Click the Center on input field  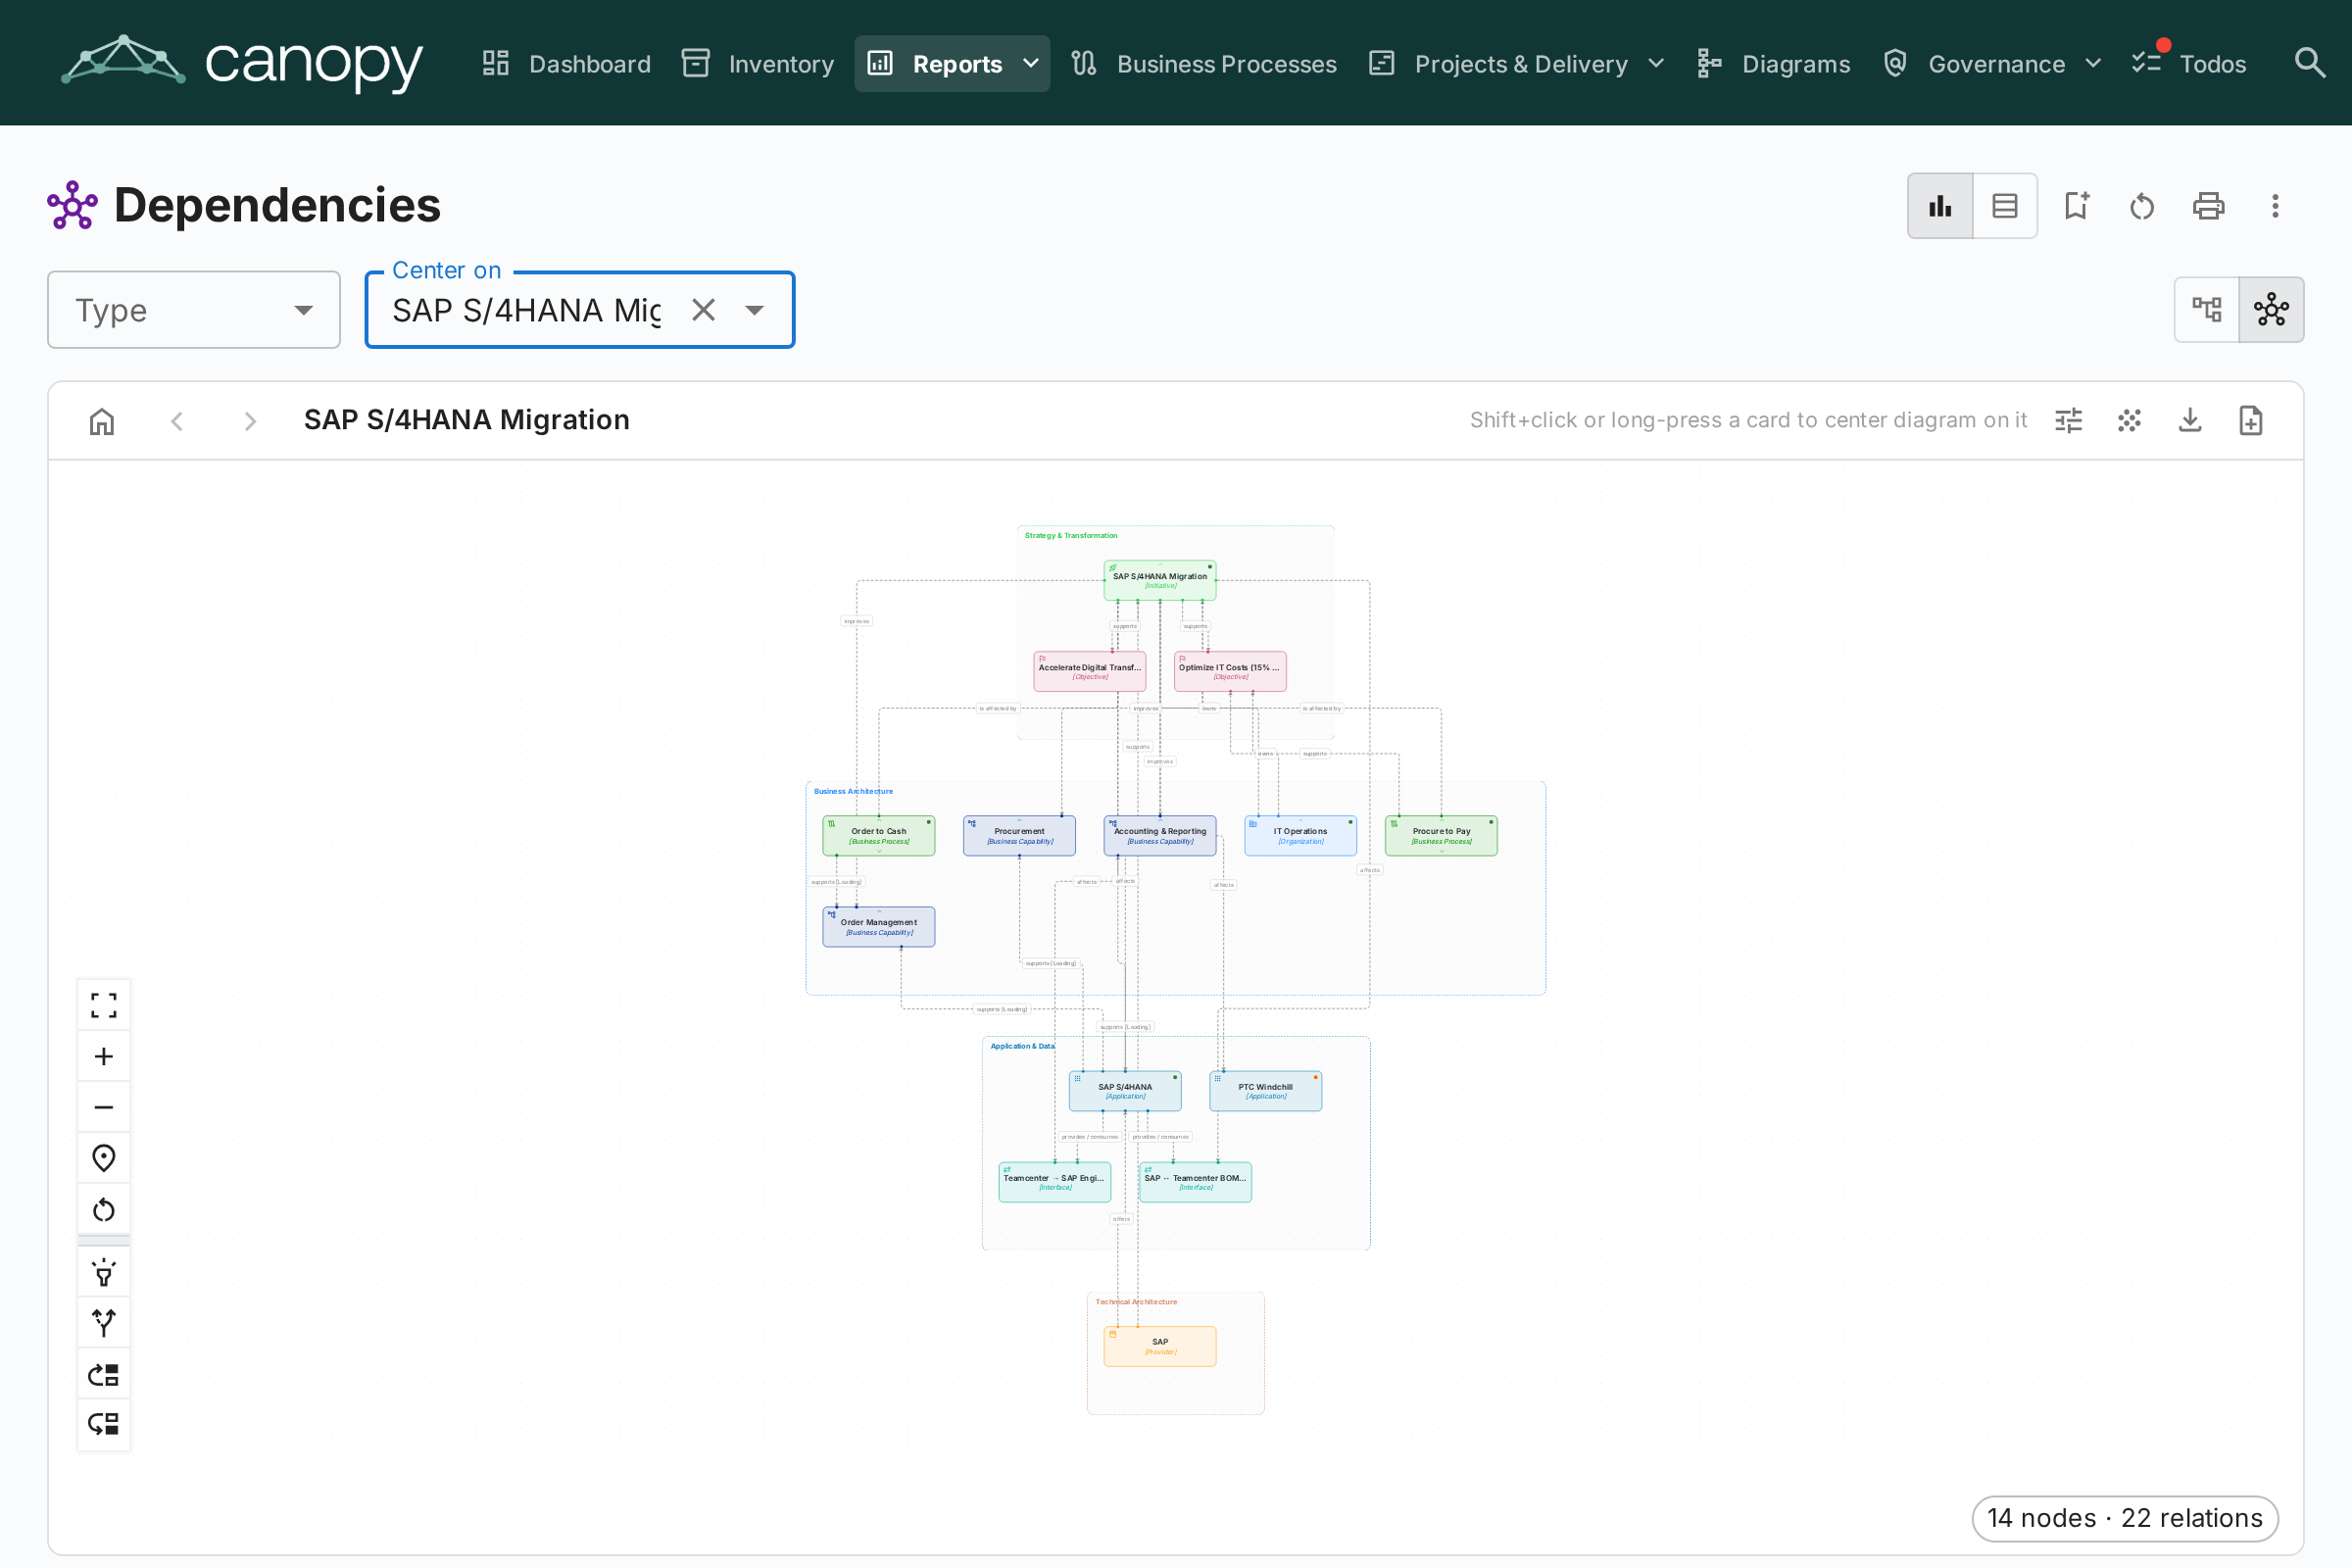click(x=527, y=310)
